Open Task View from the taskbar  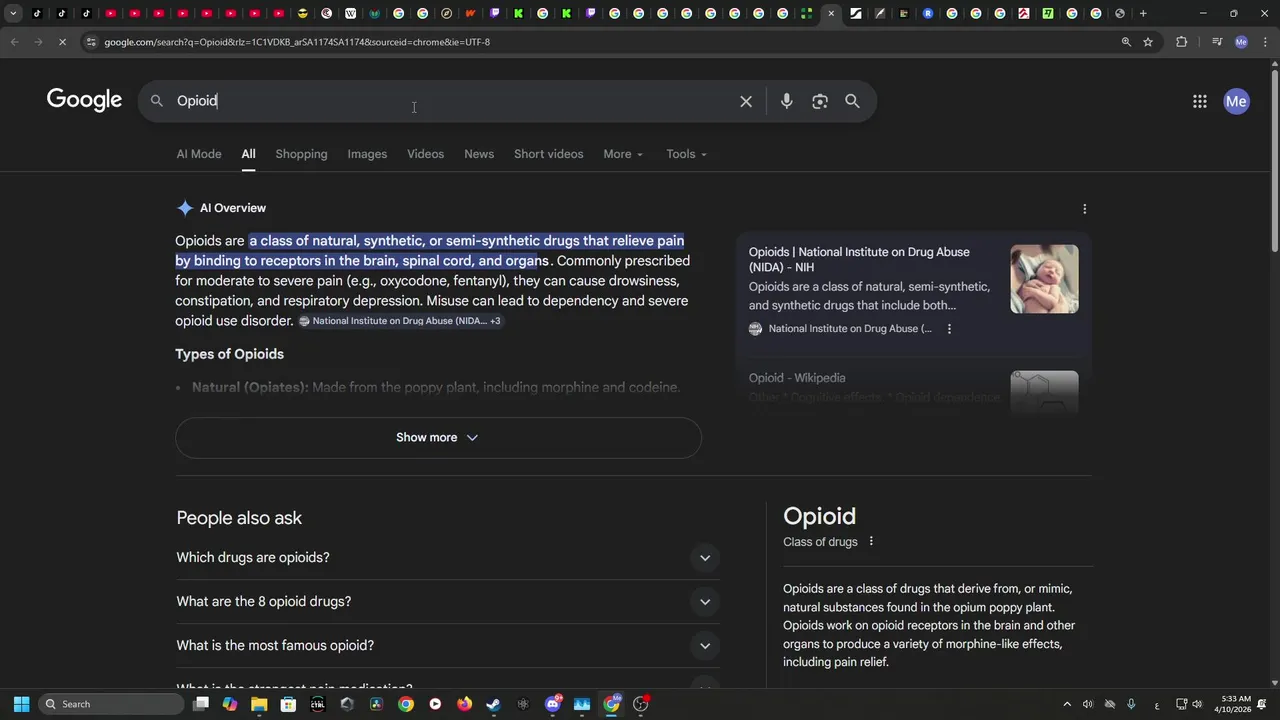click(x=201, y=704)
